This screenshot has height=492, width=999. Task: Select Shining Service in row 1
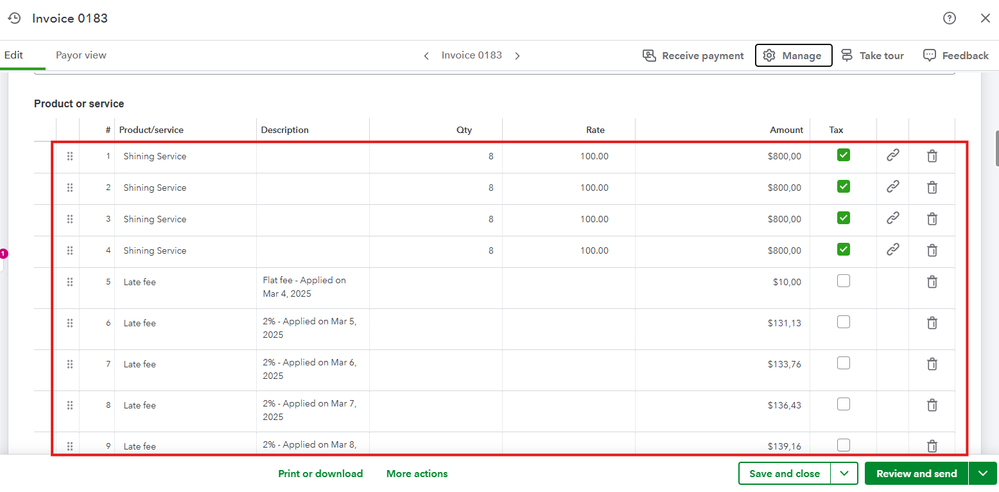click(155, 156)
